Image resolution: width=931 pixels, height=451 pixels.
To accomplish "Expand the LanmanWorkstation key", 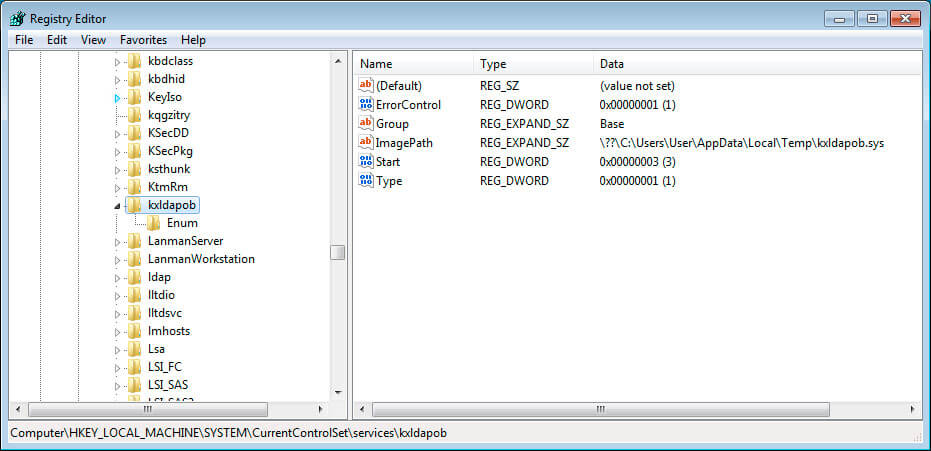I will click(117, 259).
